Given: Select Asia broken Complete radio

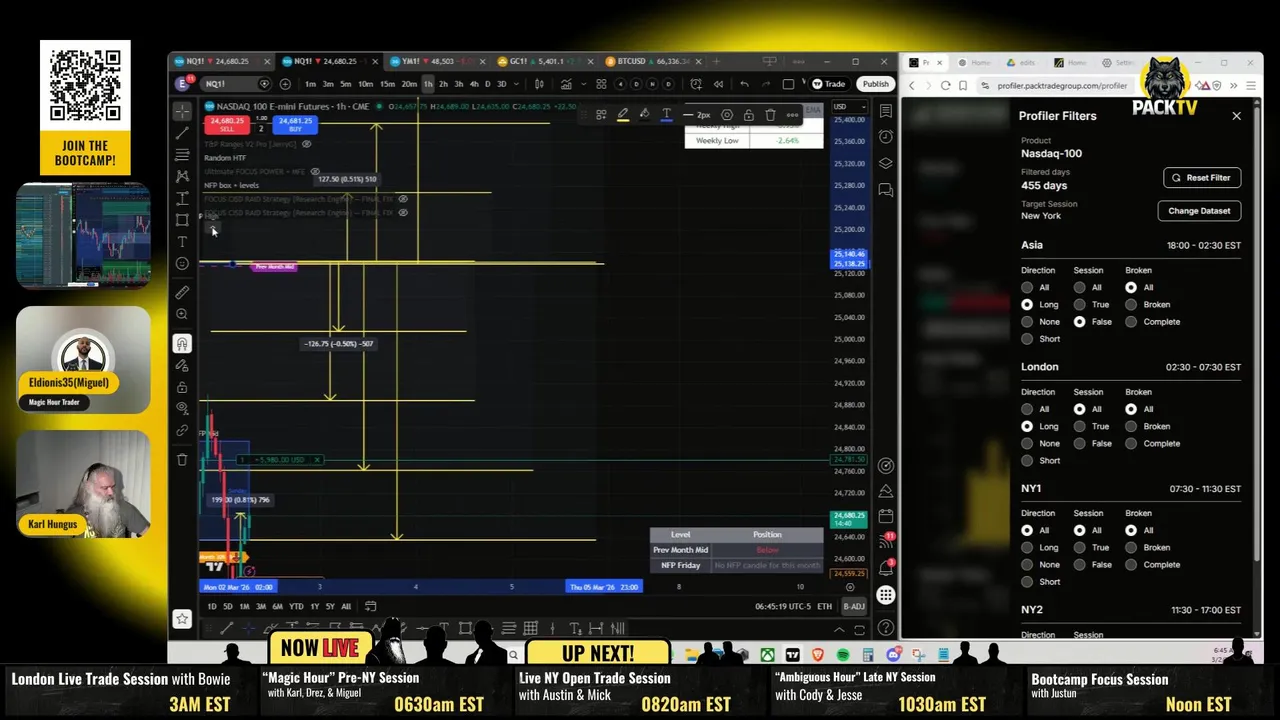Looking at the screenshot, I should [x=1131, y=321].
